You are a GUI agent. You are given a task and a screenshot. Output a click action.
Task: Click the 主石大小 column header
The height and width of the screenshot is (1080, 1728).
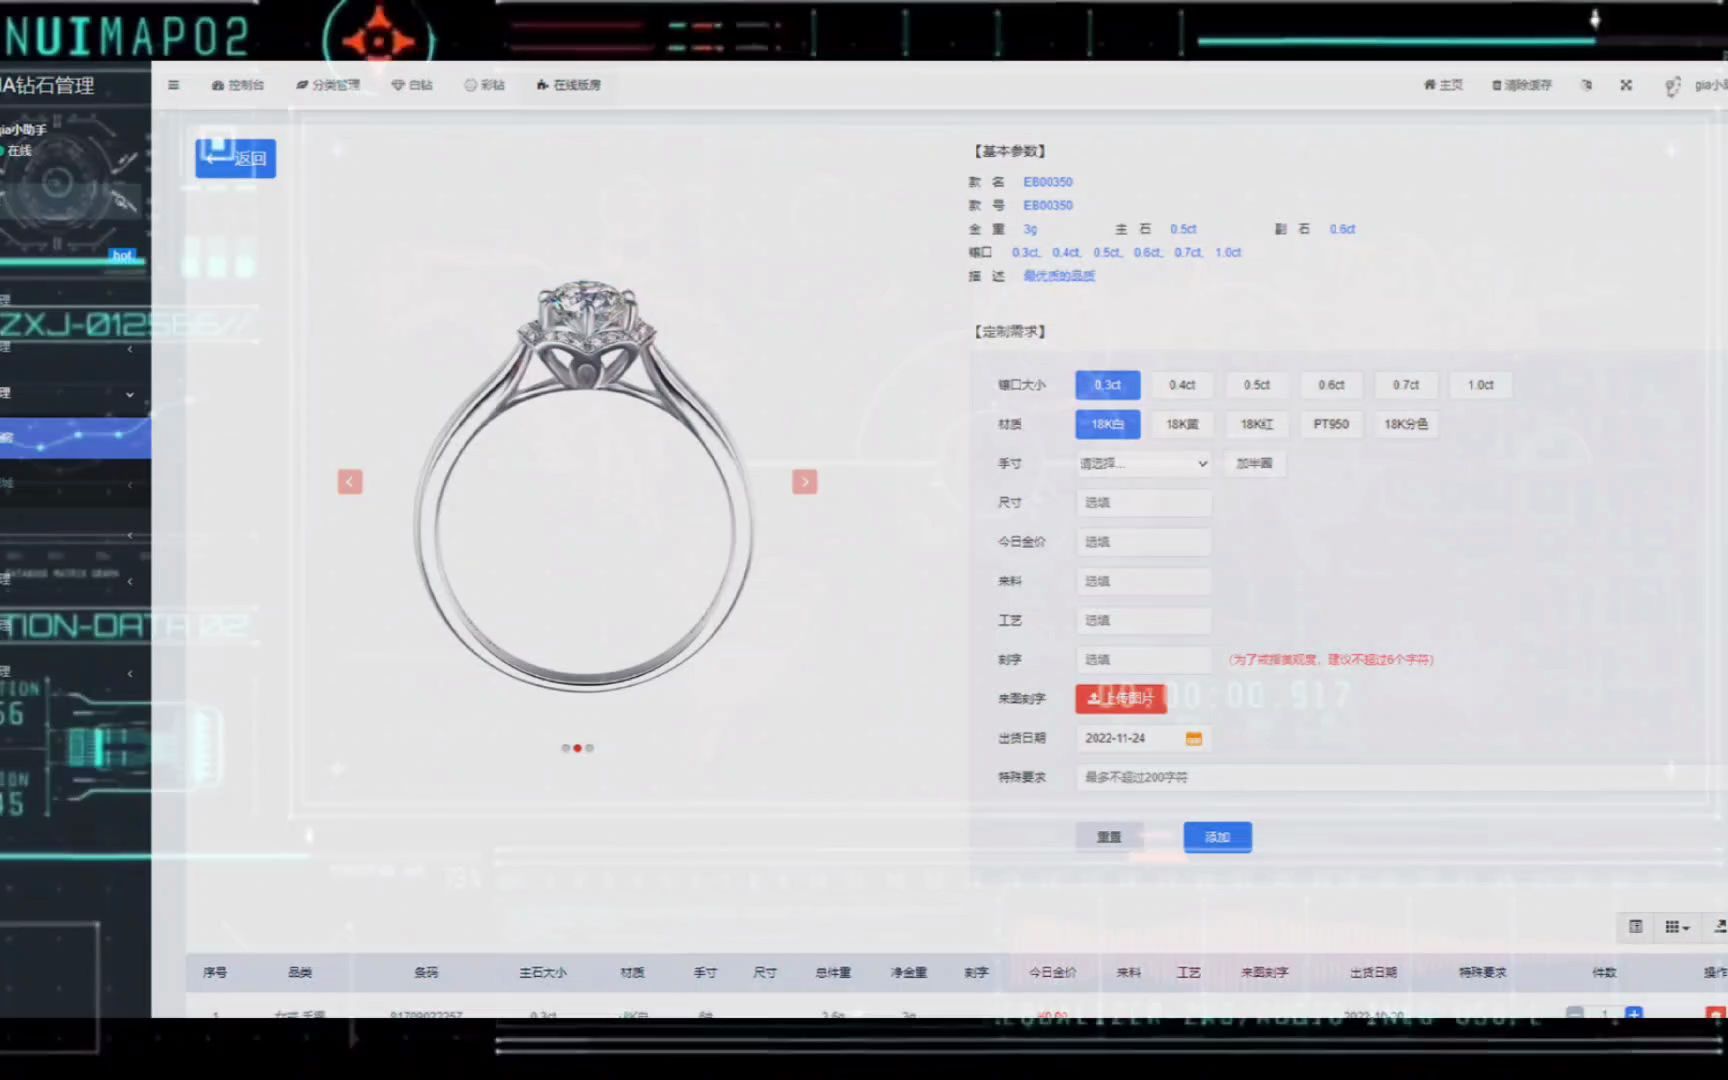point(543,972)
